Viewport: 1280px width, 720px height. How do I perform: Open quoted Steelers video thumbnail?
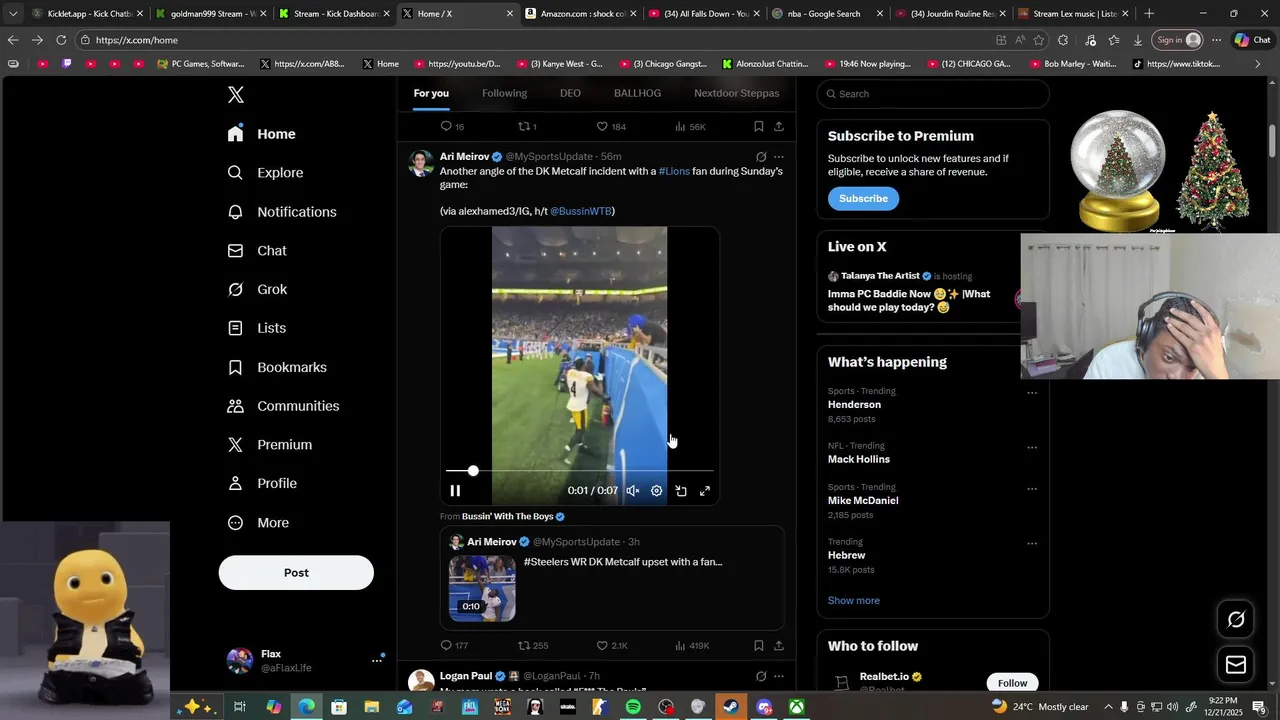(482, 589)
